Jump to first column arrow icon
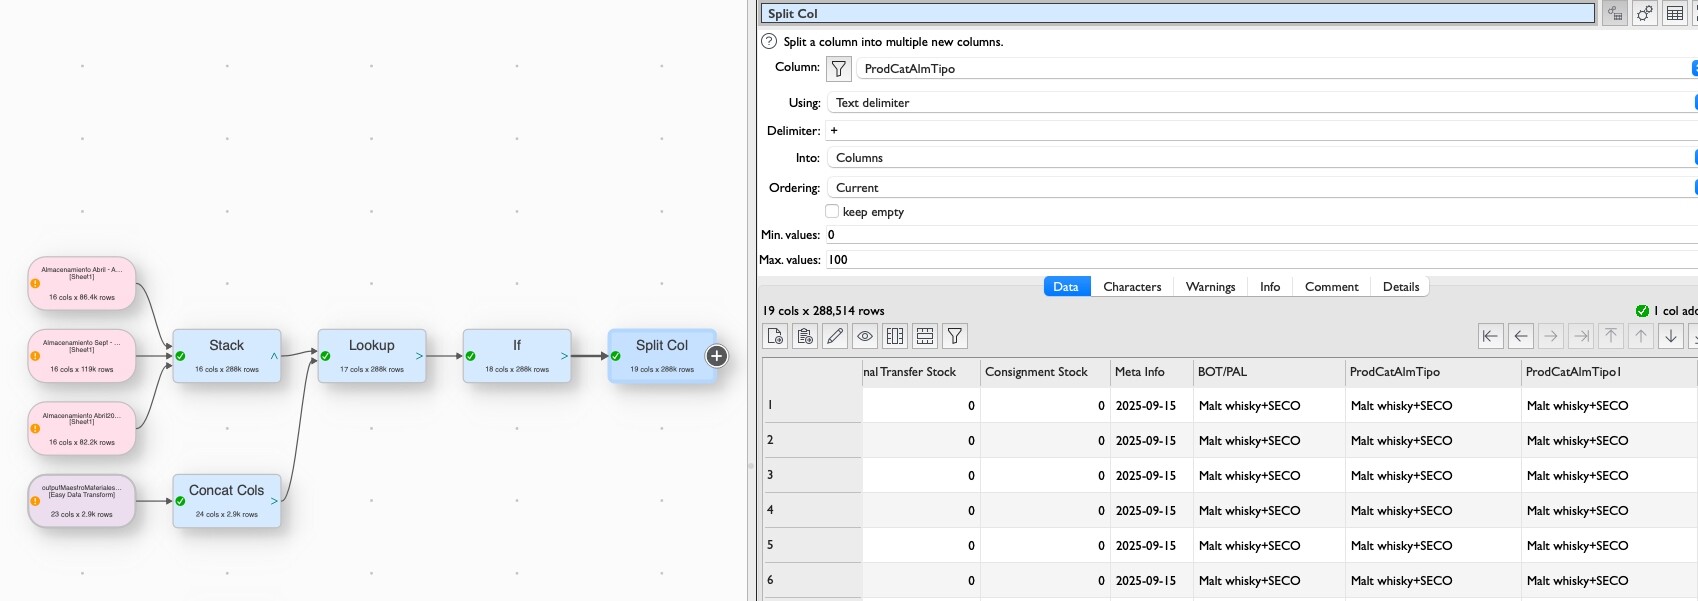1698x601 pixels. (1490, 336)
